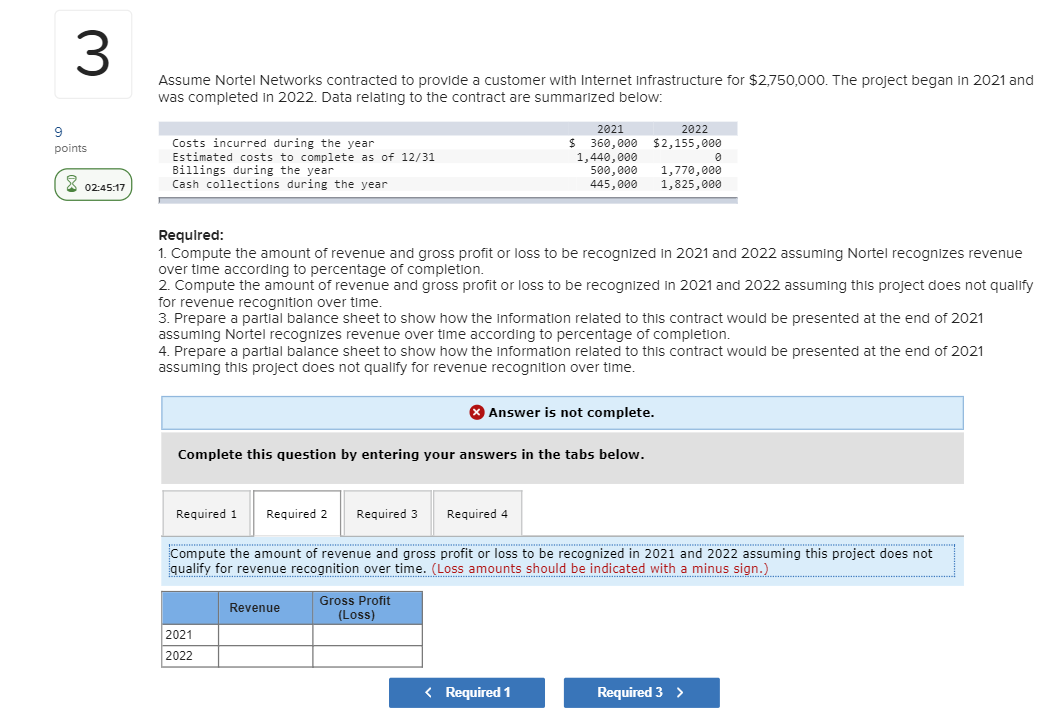Viewport: 1062px width, 722px height.
Task: Click the Answer is not complete banner
Action: tap(562, 412)
